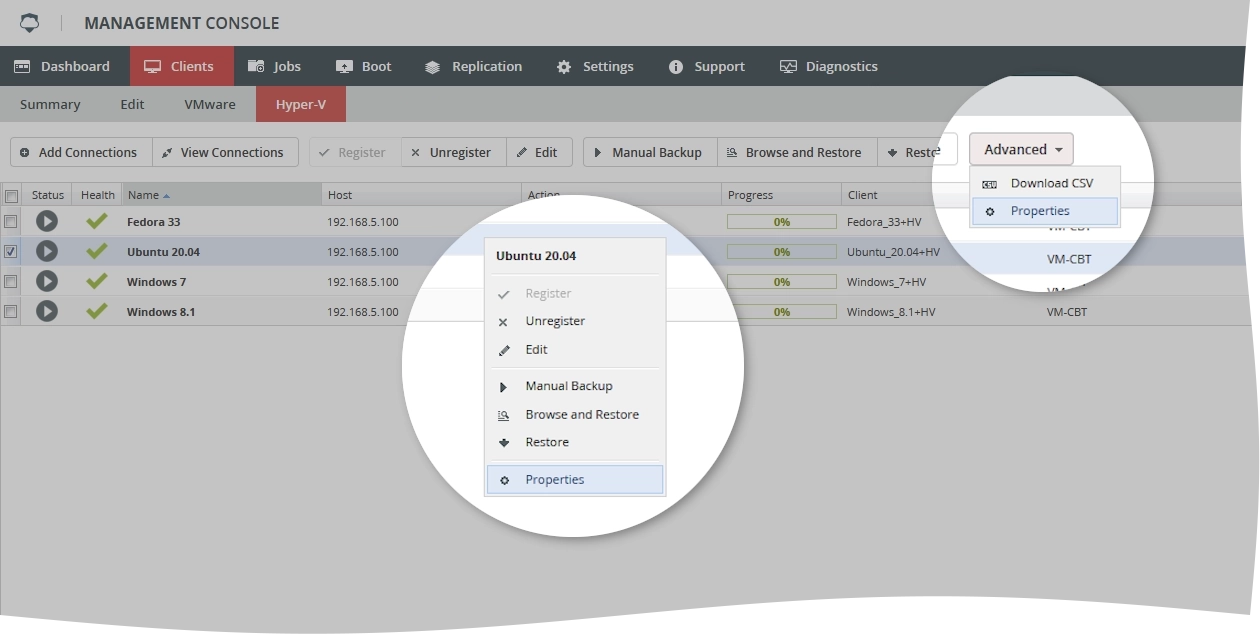Viewport: 1260px width, 634px height.
Task: Click the health checkmark for Windows 8.1
Action: [97, 311]
